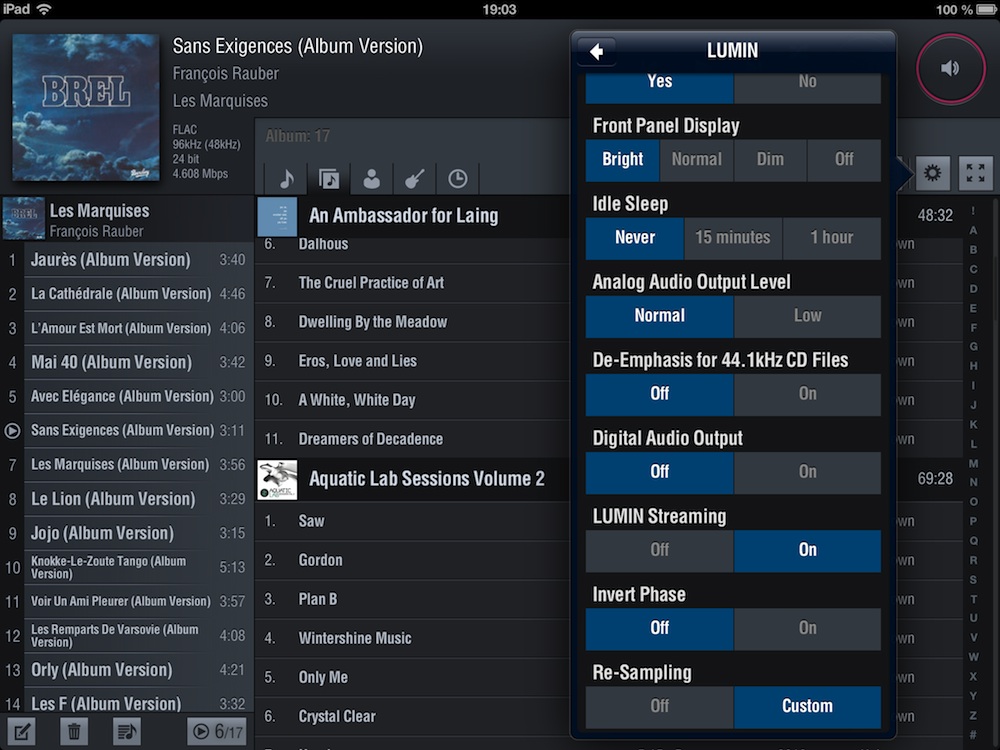
Task: Toggle fullscreen with the expand arrows icon
Action: coord(975,173)
